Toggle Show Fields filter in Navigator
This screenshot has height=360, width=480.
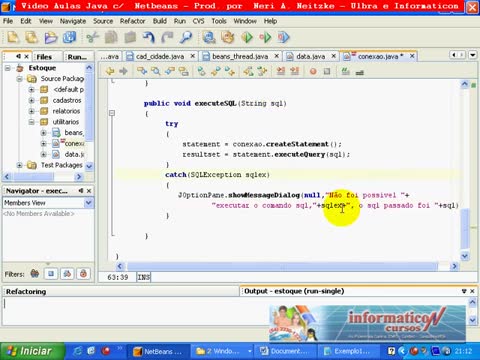pyautogui.click(x=51, y=274)
